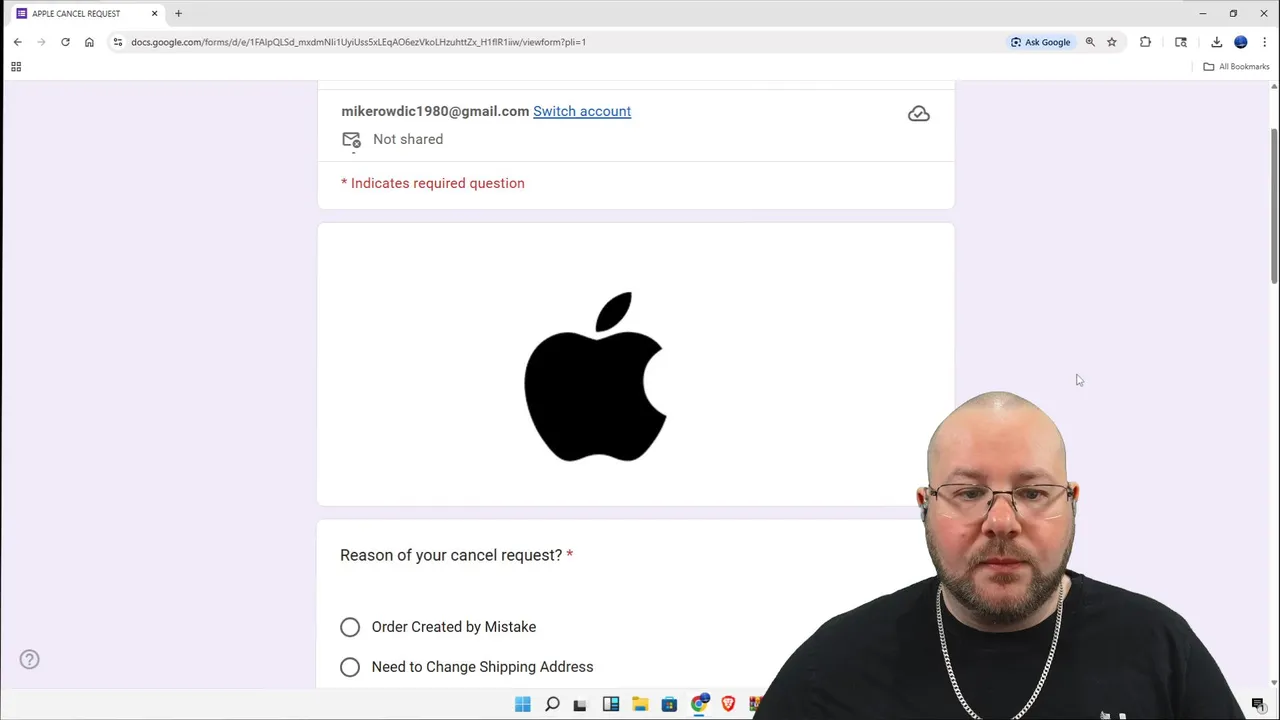Open a new tab with the plus icon
1280x720 pixels.
coord(178,13)
